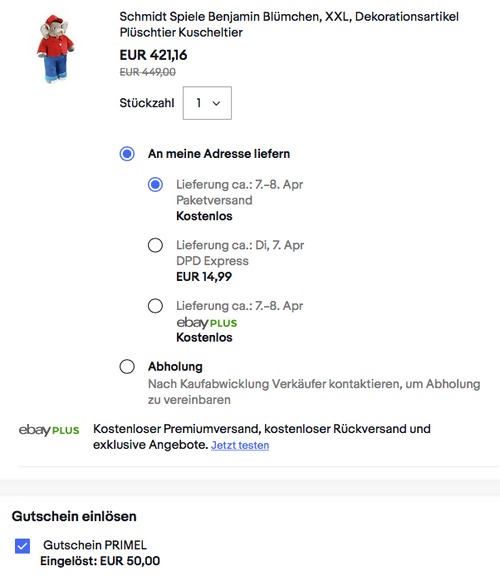Click the Jetzt testen link
This screenshot has width=500, height=581.
pyautogui.click(x=240, y=445)
